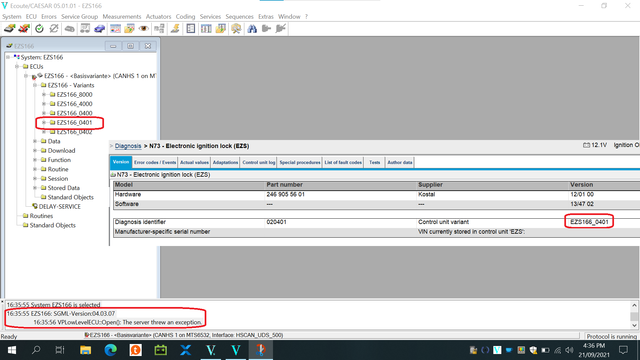Open the Service Group menu

[x=80, y=17]
